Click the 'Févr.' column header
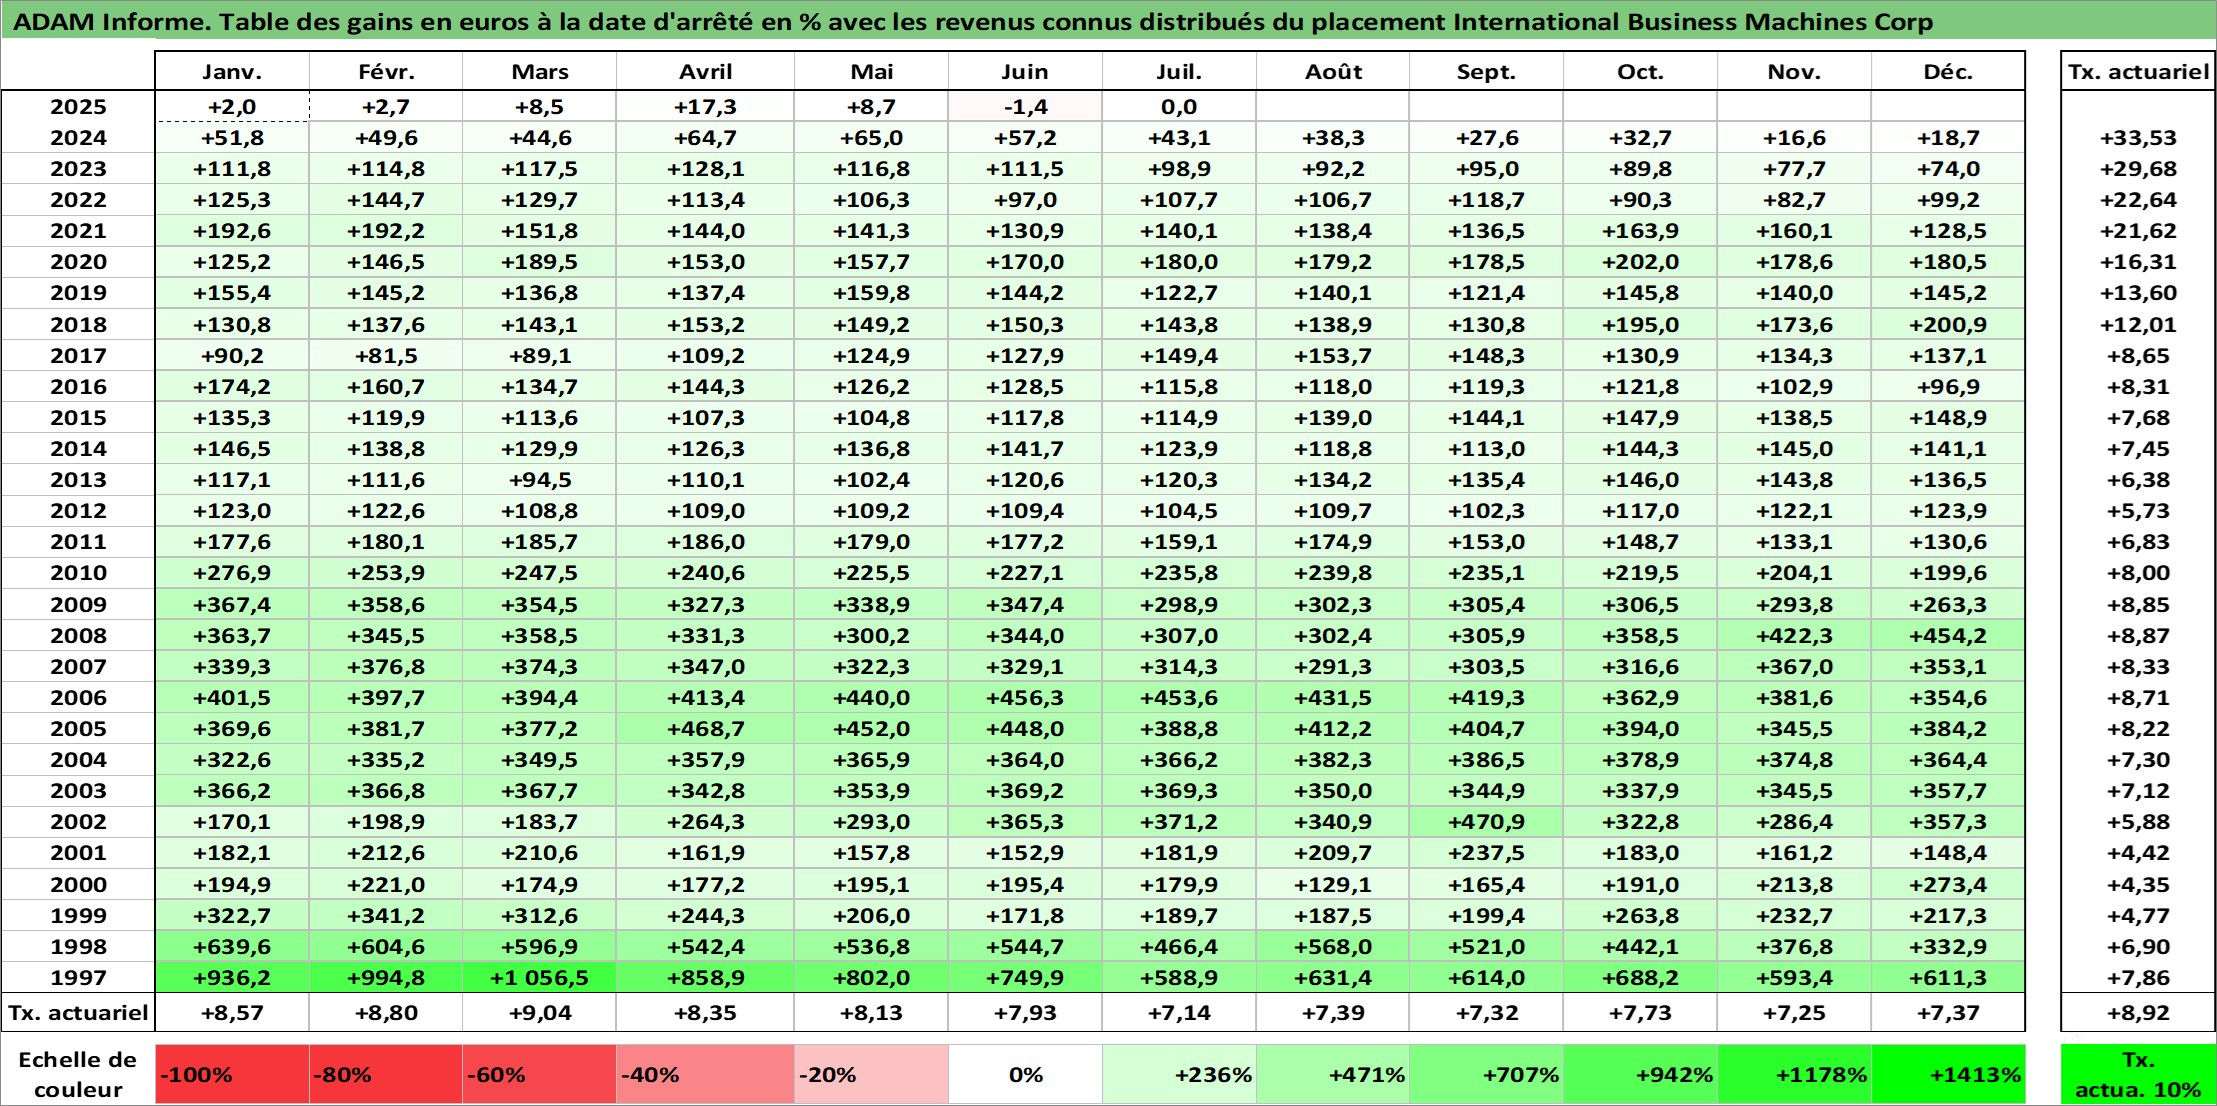 (386, 71)
